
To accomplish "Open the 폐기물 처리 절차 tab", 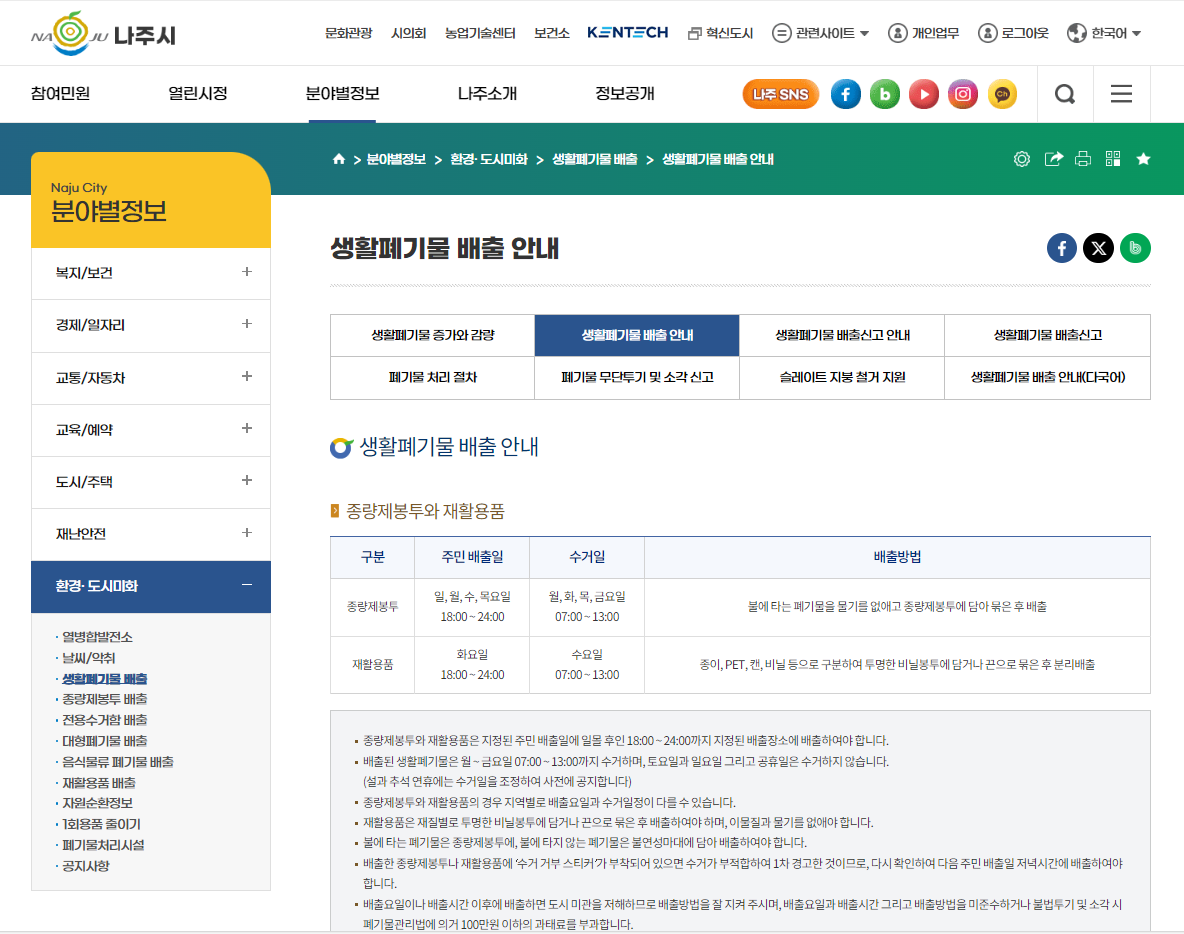I will (432, 378).
